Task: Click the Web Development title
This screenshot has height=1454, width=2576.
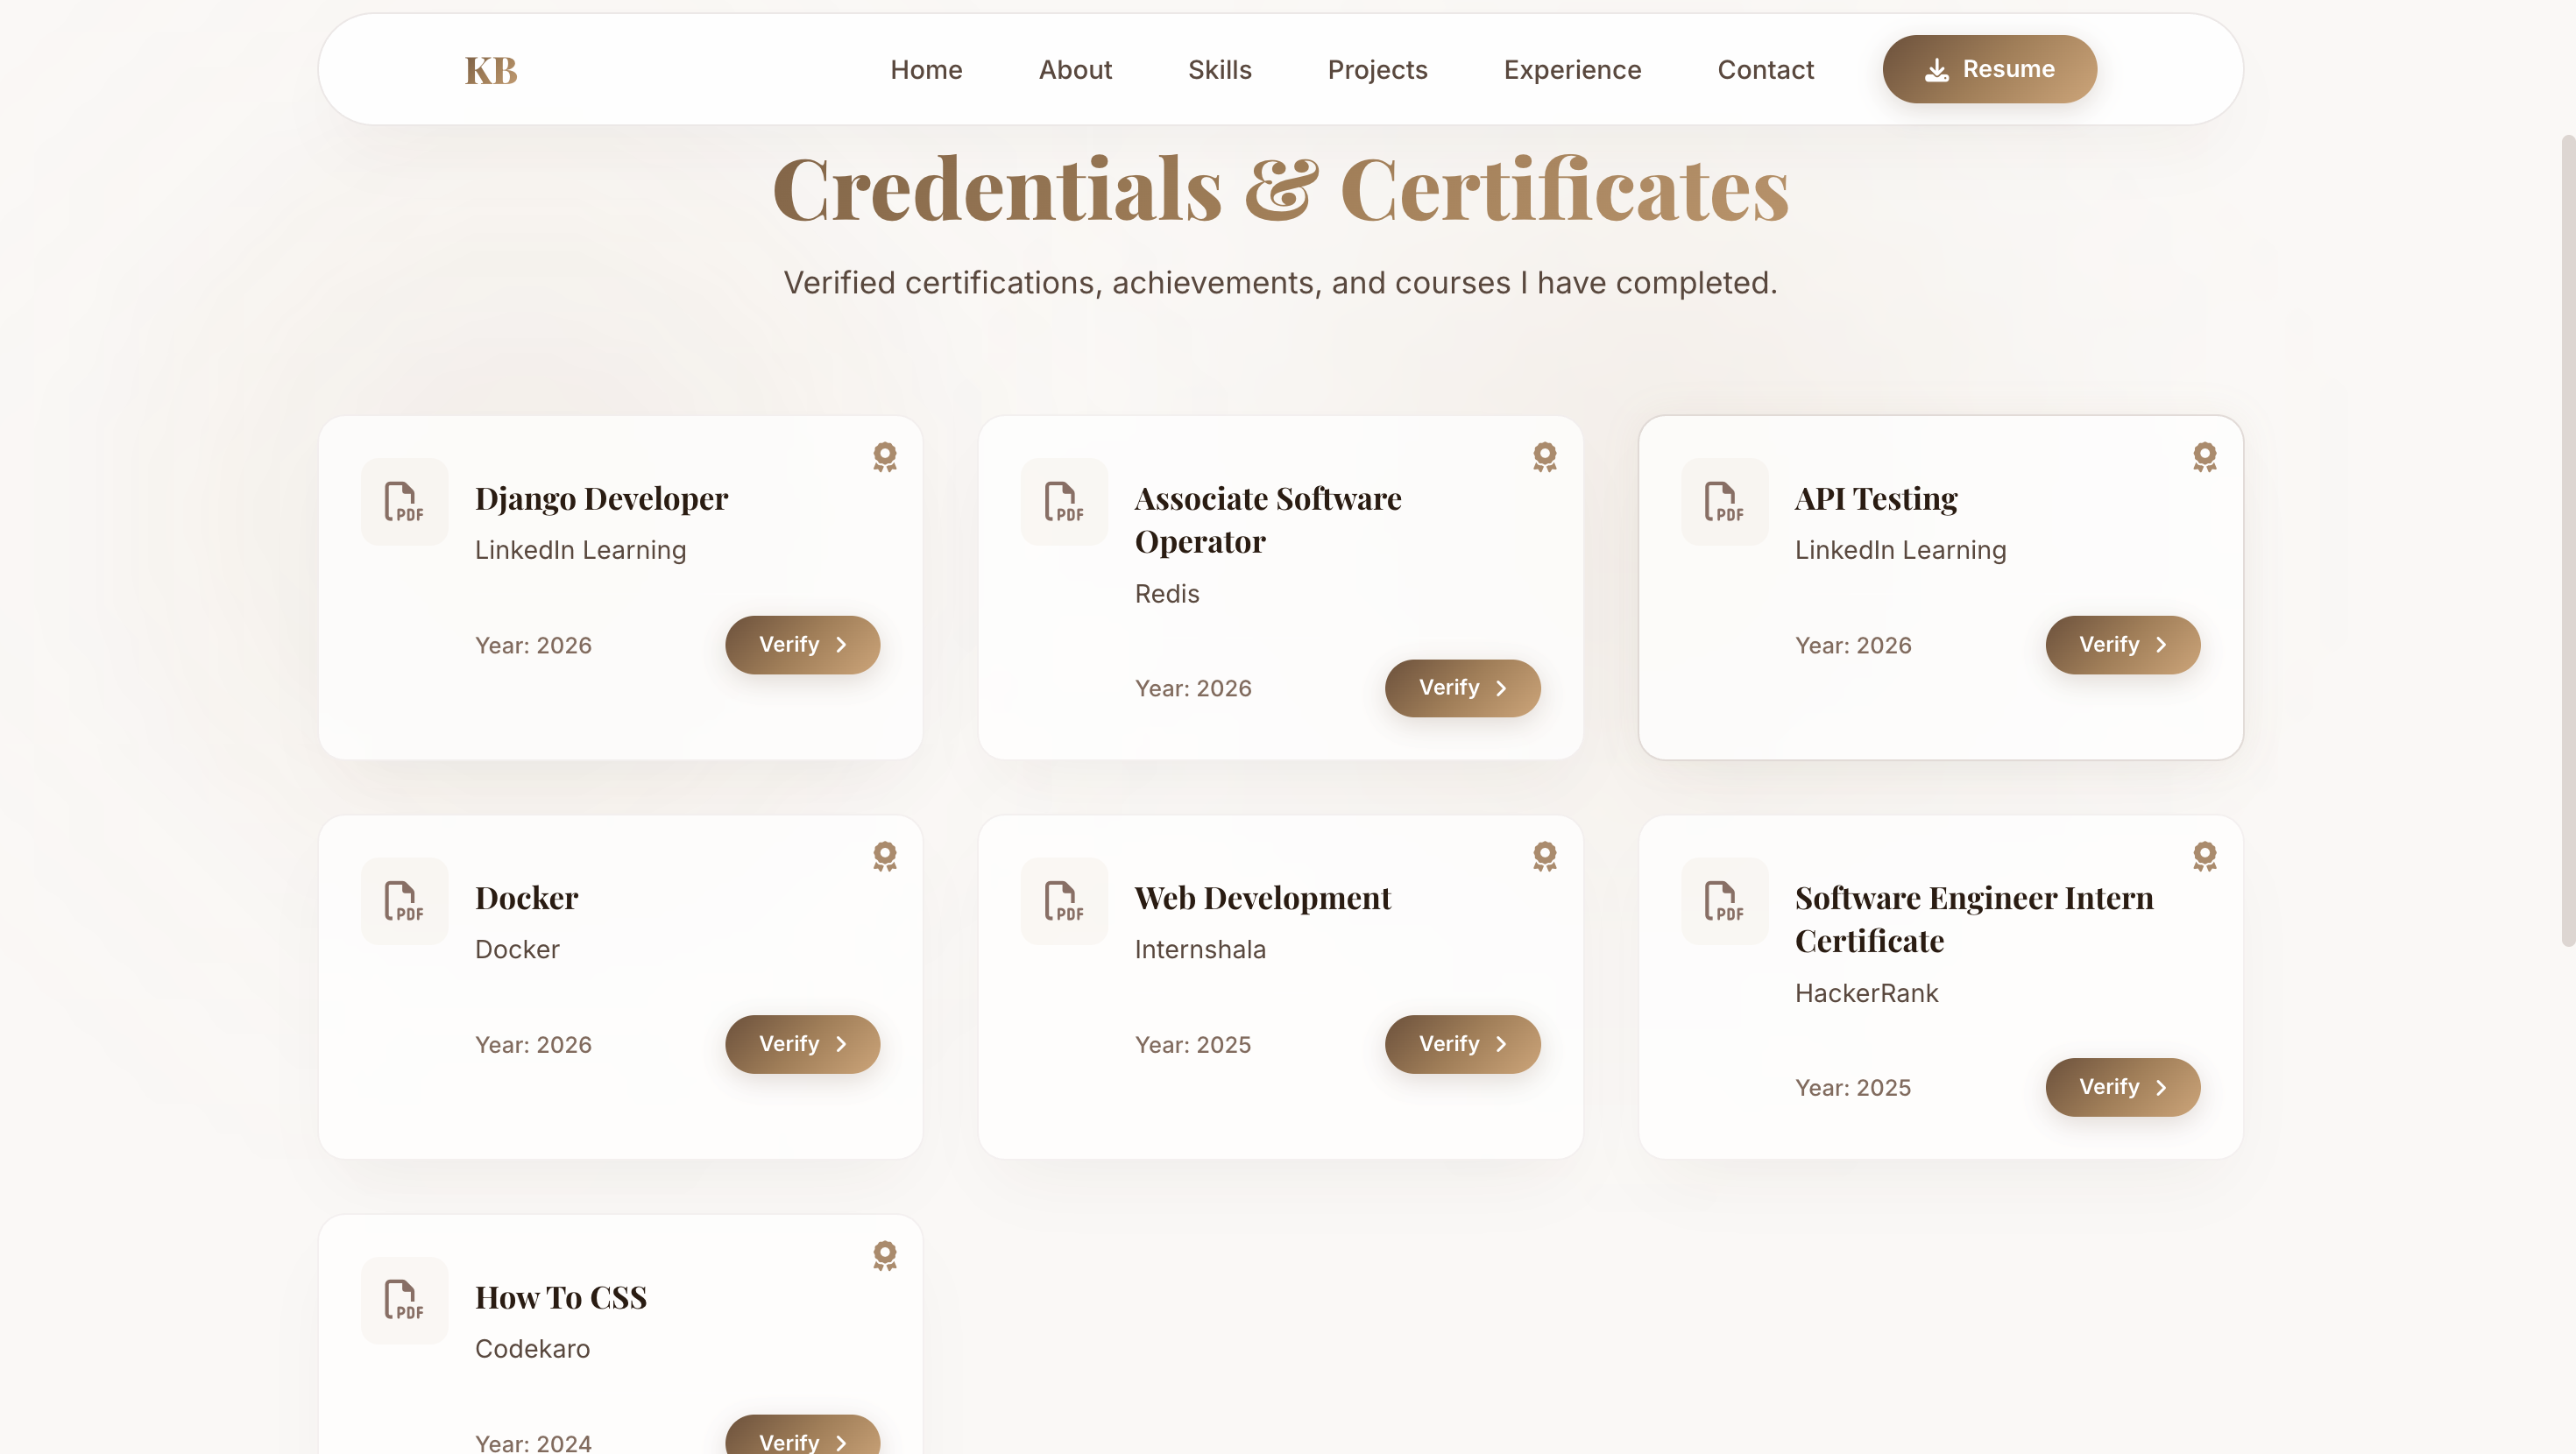Action: 1262,897
